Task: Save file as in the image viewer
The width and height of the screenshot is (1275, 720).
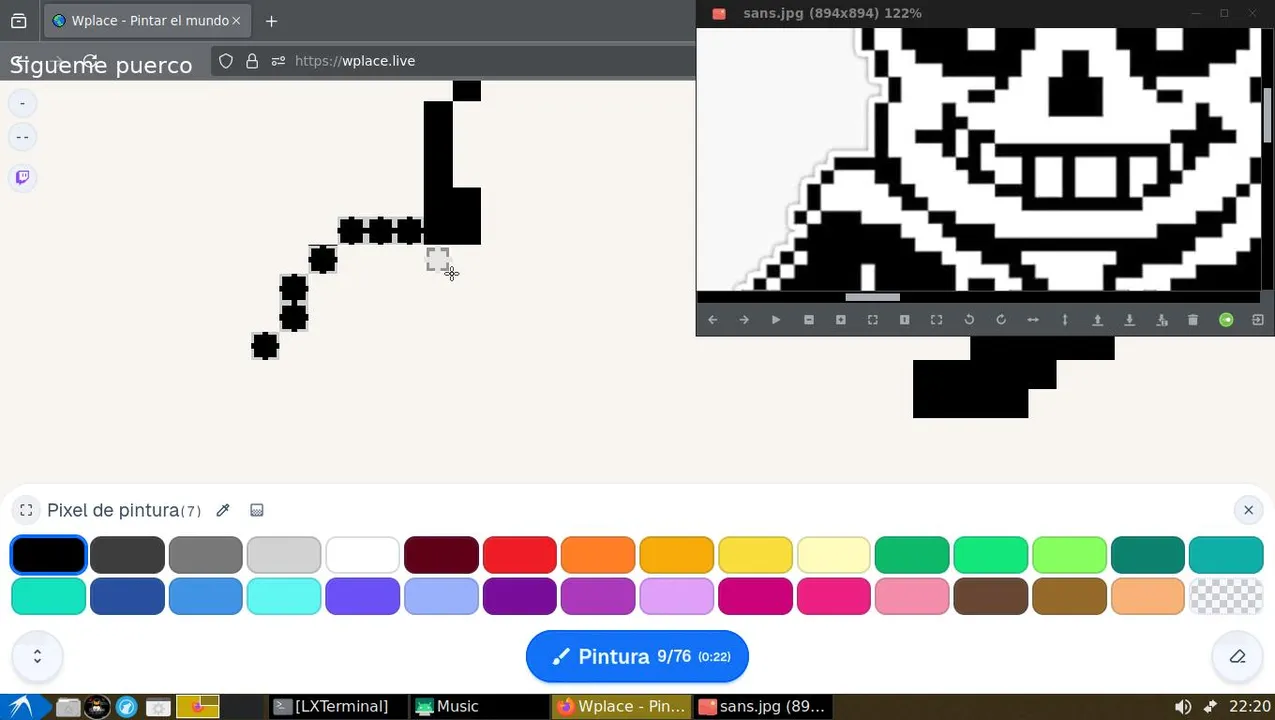Action: pos(1162,320)
